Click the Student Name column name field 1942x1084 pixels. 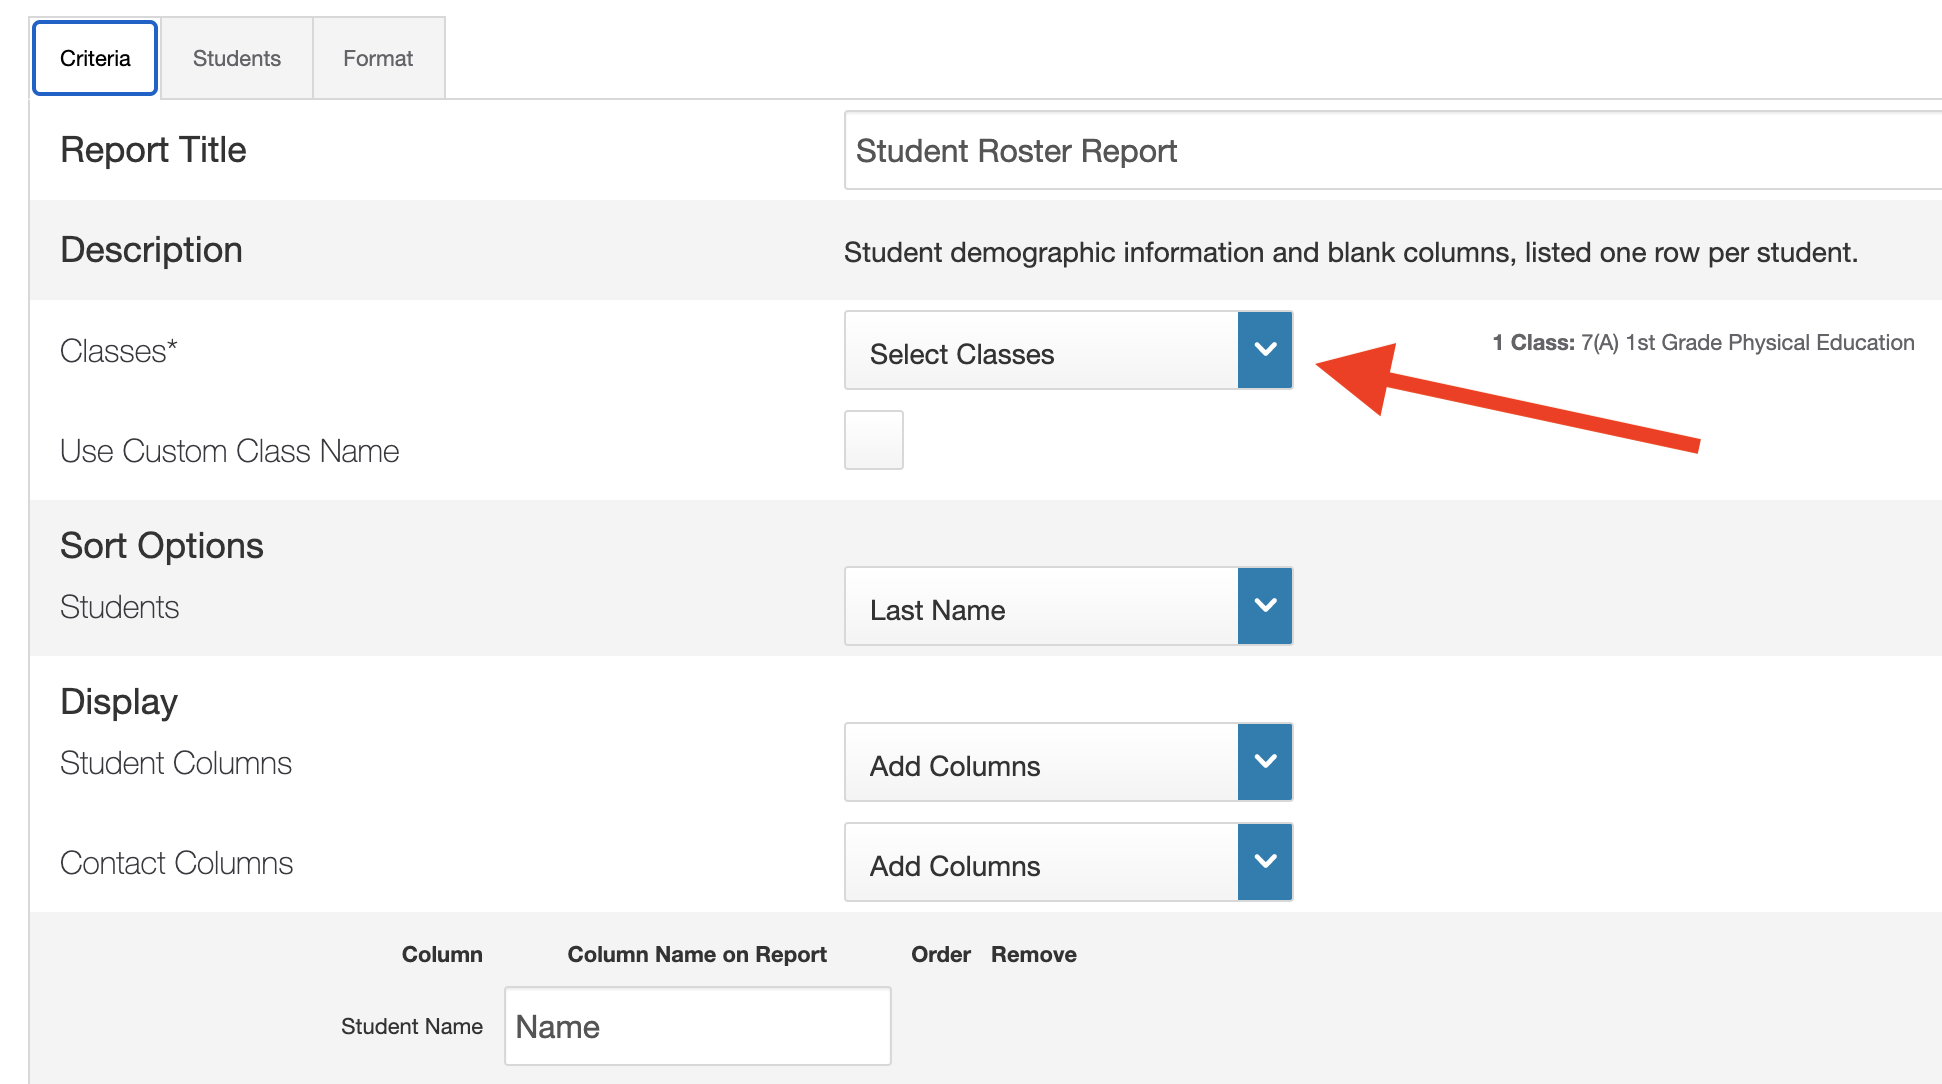[697, 1027]
